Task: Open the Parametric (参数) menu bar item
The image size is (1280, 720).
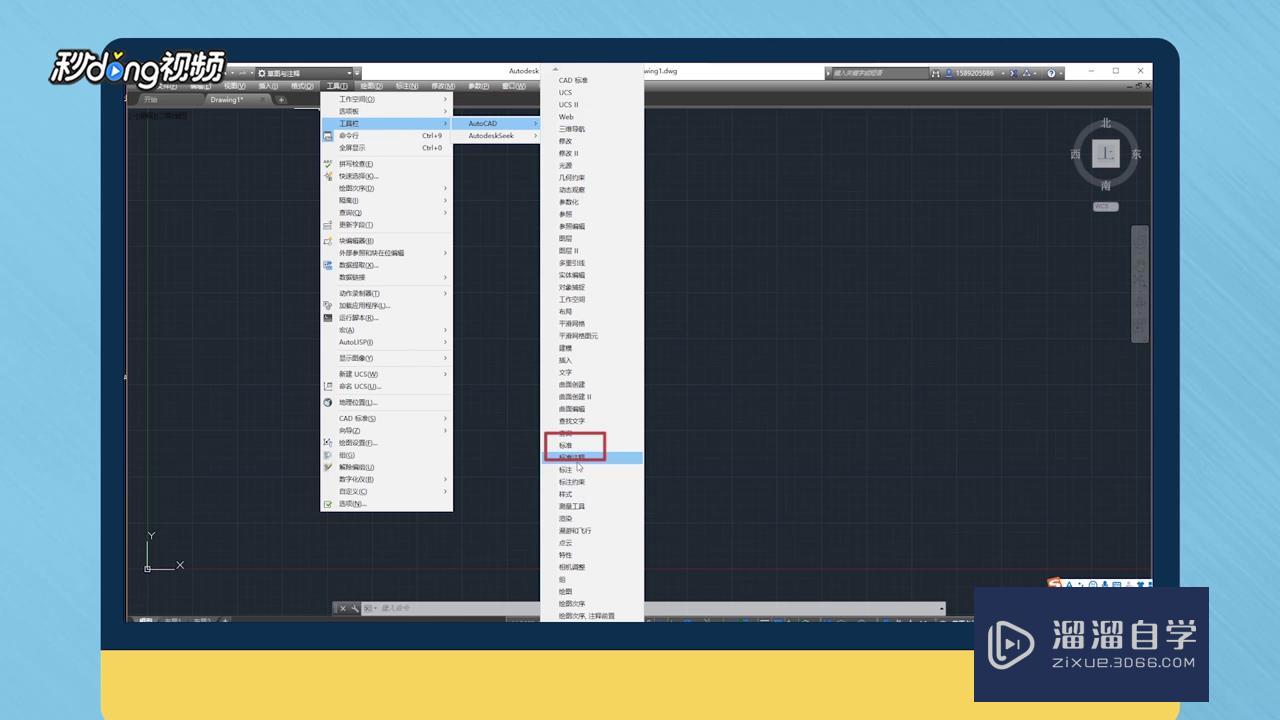Action: (x=479, y=86)
